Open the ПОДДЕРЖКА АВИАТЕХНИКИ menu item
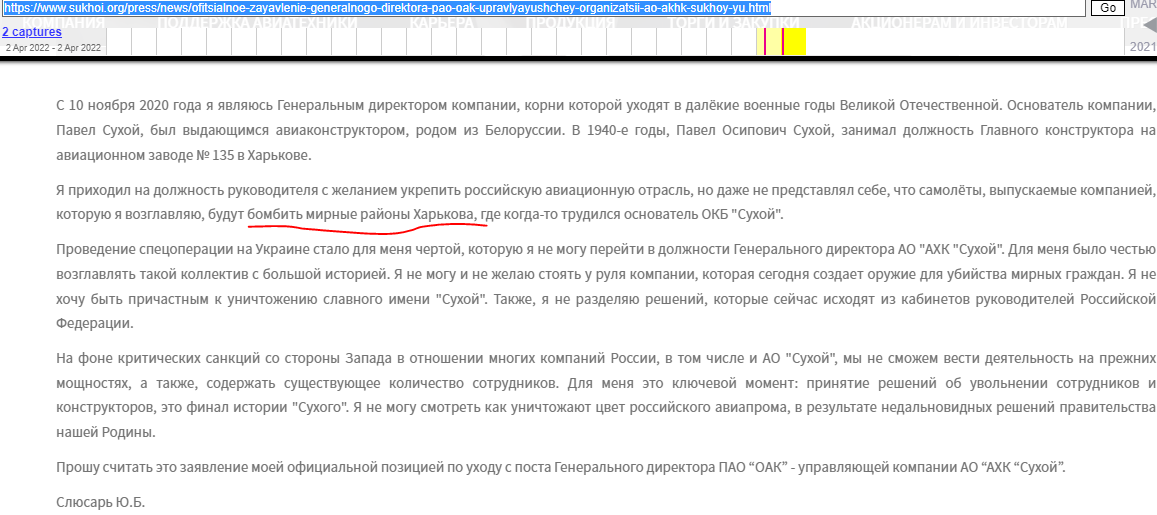The width and height of the screenshot is (1157, 515). 258,23
